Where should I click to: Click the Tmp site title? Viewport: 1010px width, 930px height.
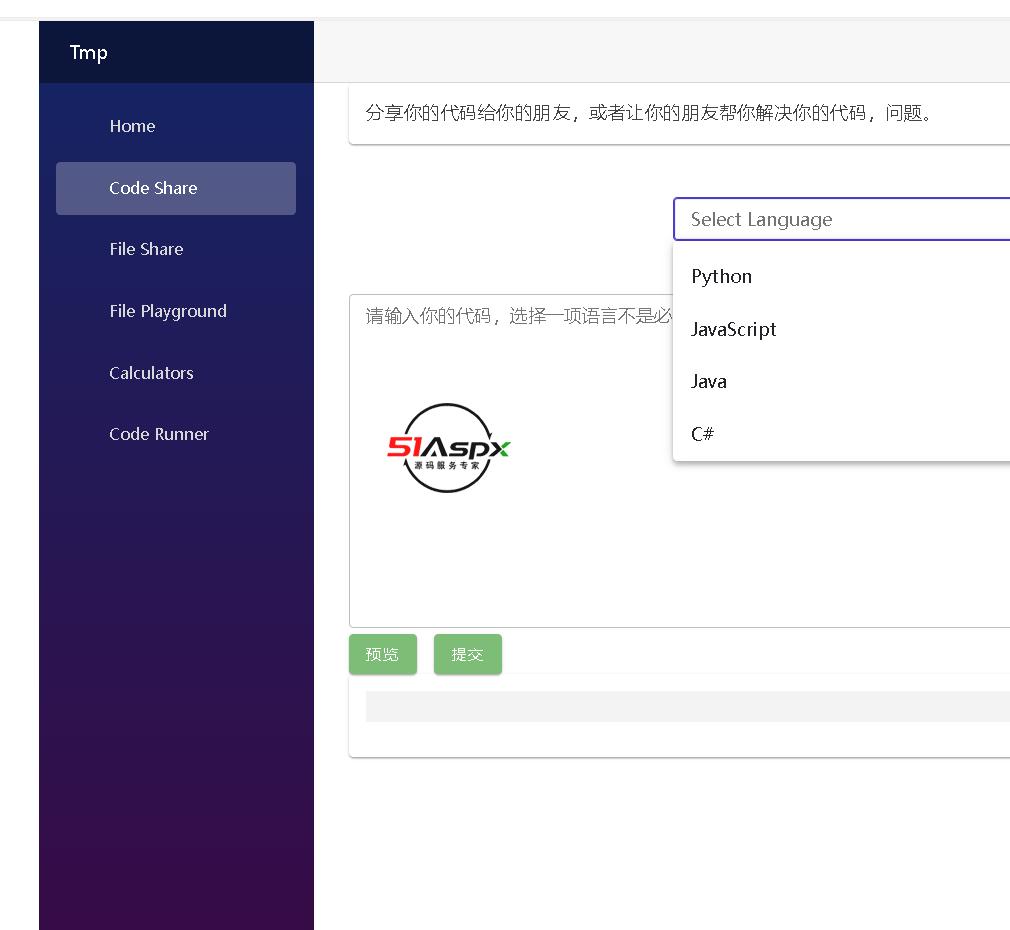89,52
